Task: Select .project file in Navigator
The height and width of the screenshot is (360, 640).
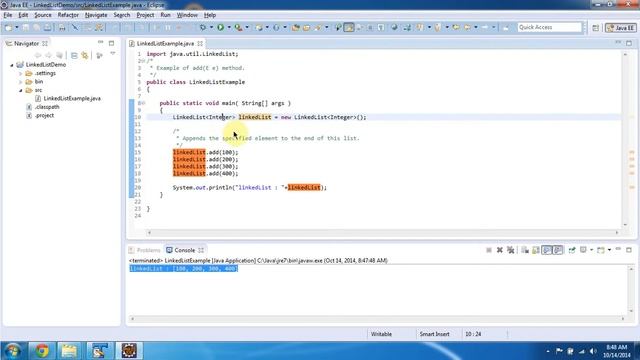Action: pyautogui.click(x=44, y=116)
